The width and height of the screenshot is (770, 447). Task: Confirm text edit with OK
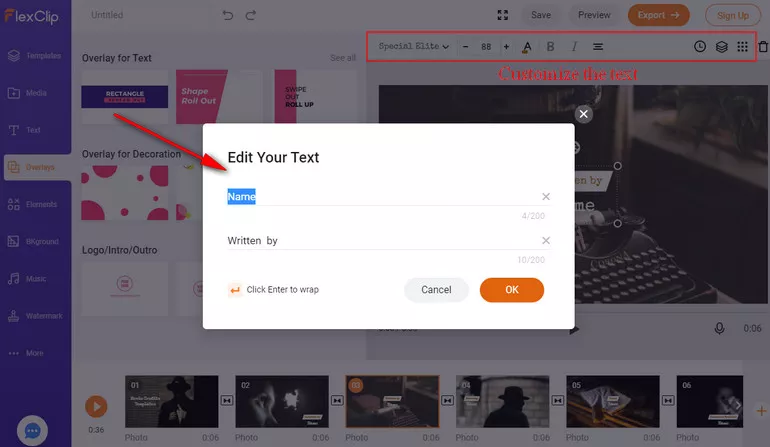[x=512, y=290]
